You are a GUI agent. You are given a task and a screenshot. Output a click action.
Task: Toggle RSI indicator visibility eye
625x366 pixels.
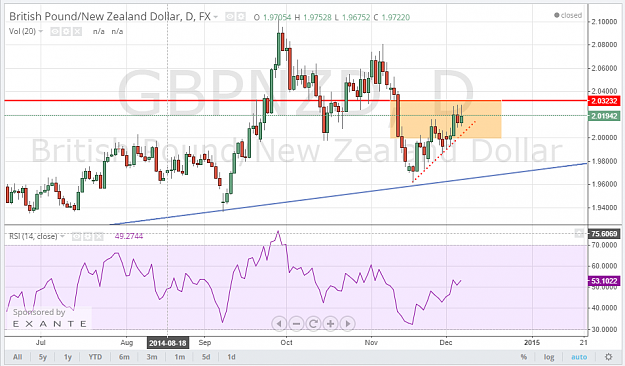(x=77, y=236)
